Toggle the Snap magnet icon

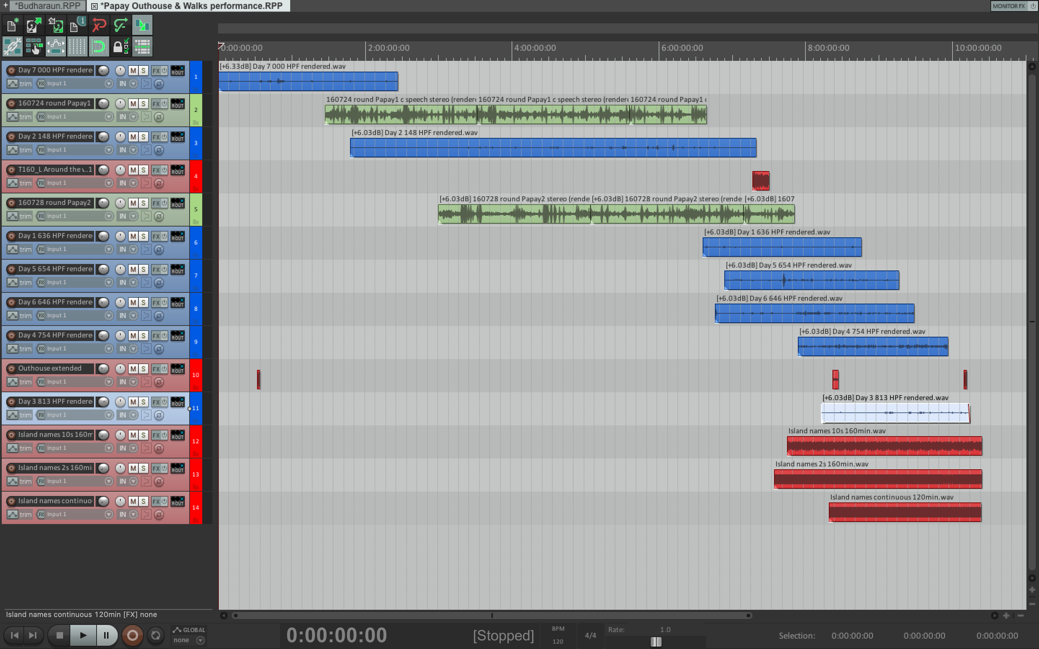point(99,47)
